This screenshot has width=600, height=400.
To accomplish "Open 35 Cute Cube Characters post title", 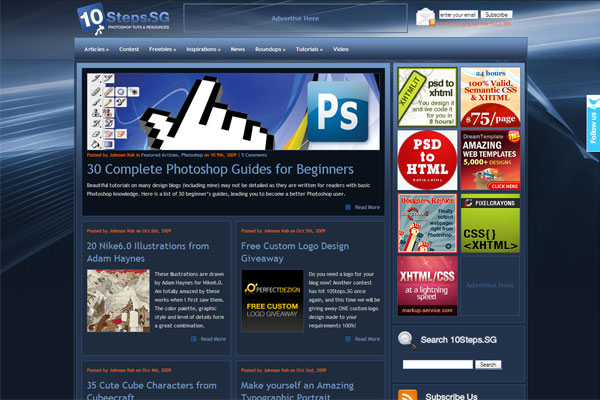I will (x=152, y=390).
